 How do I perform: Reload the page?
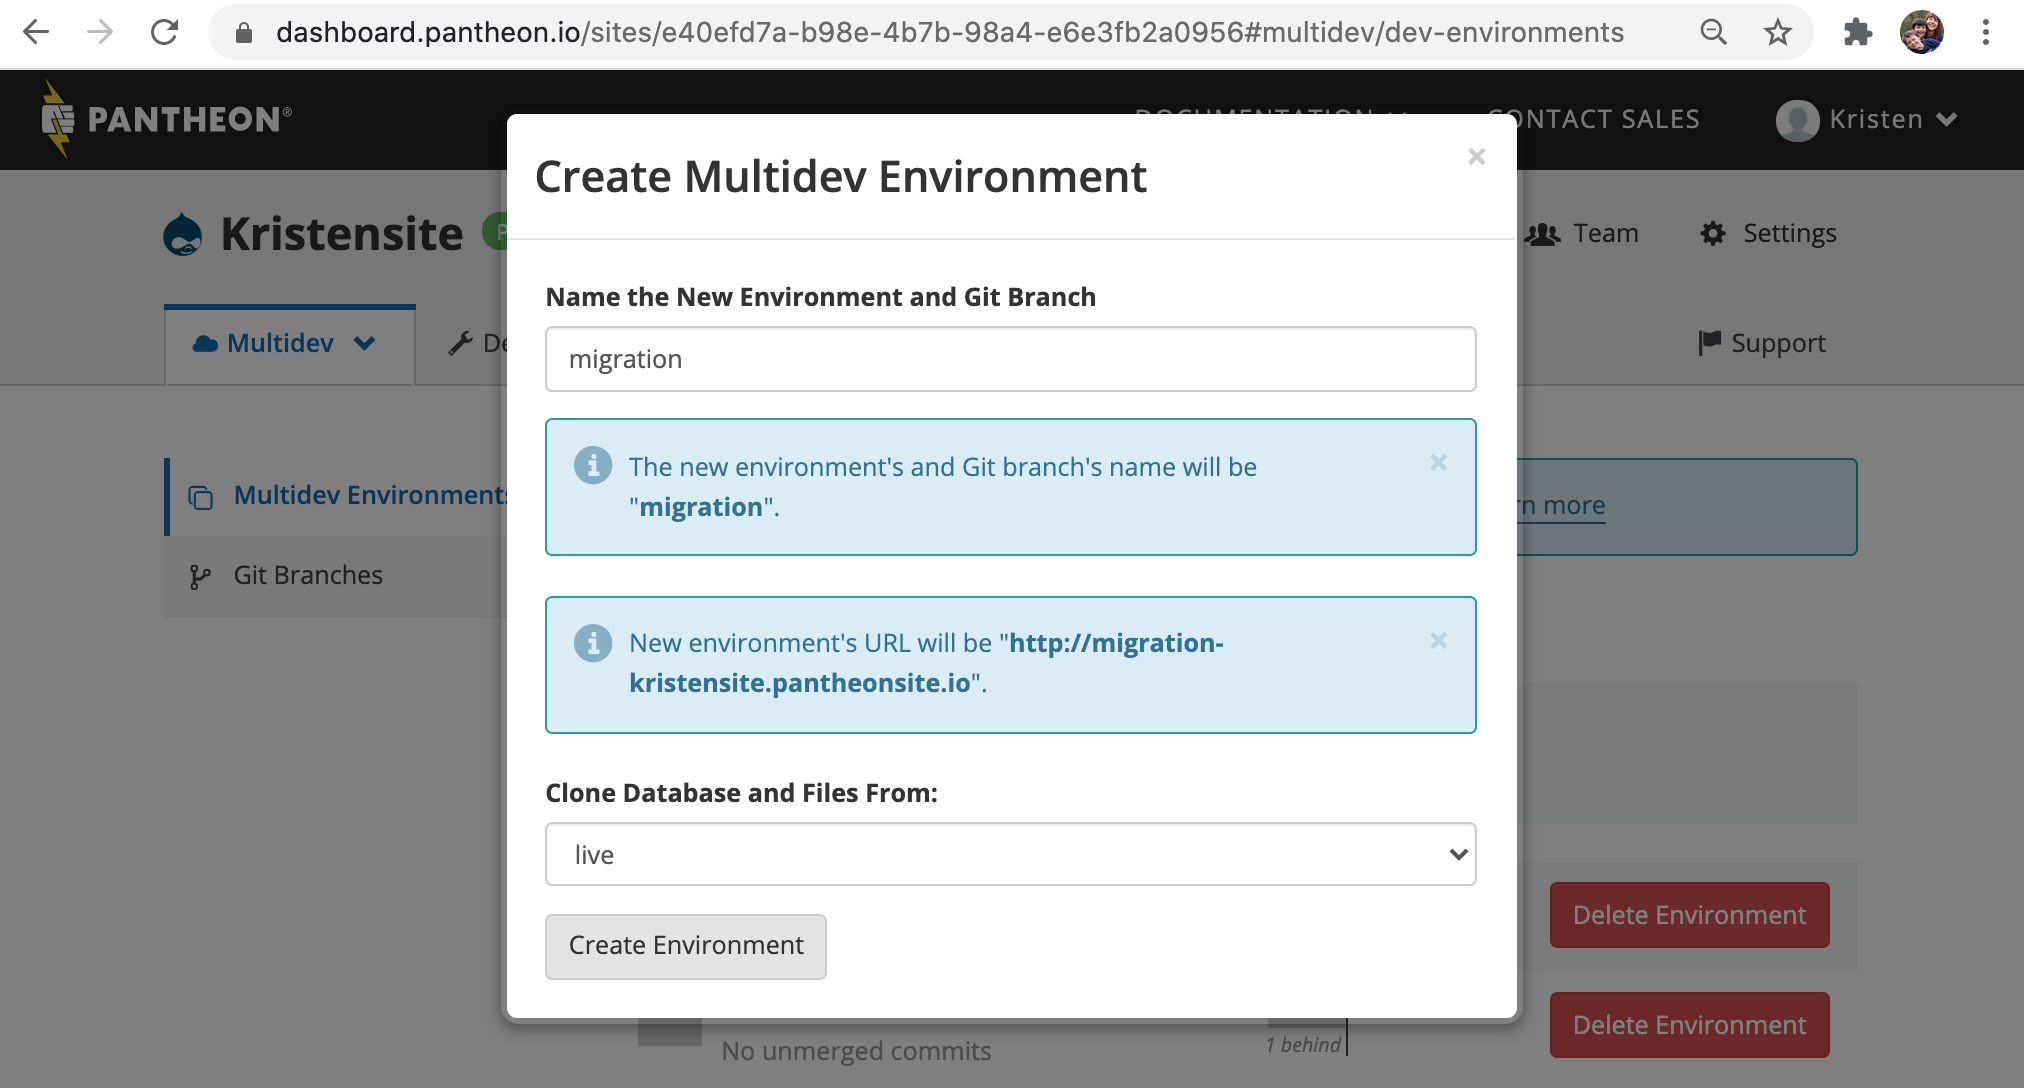(x=164, y=32)
